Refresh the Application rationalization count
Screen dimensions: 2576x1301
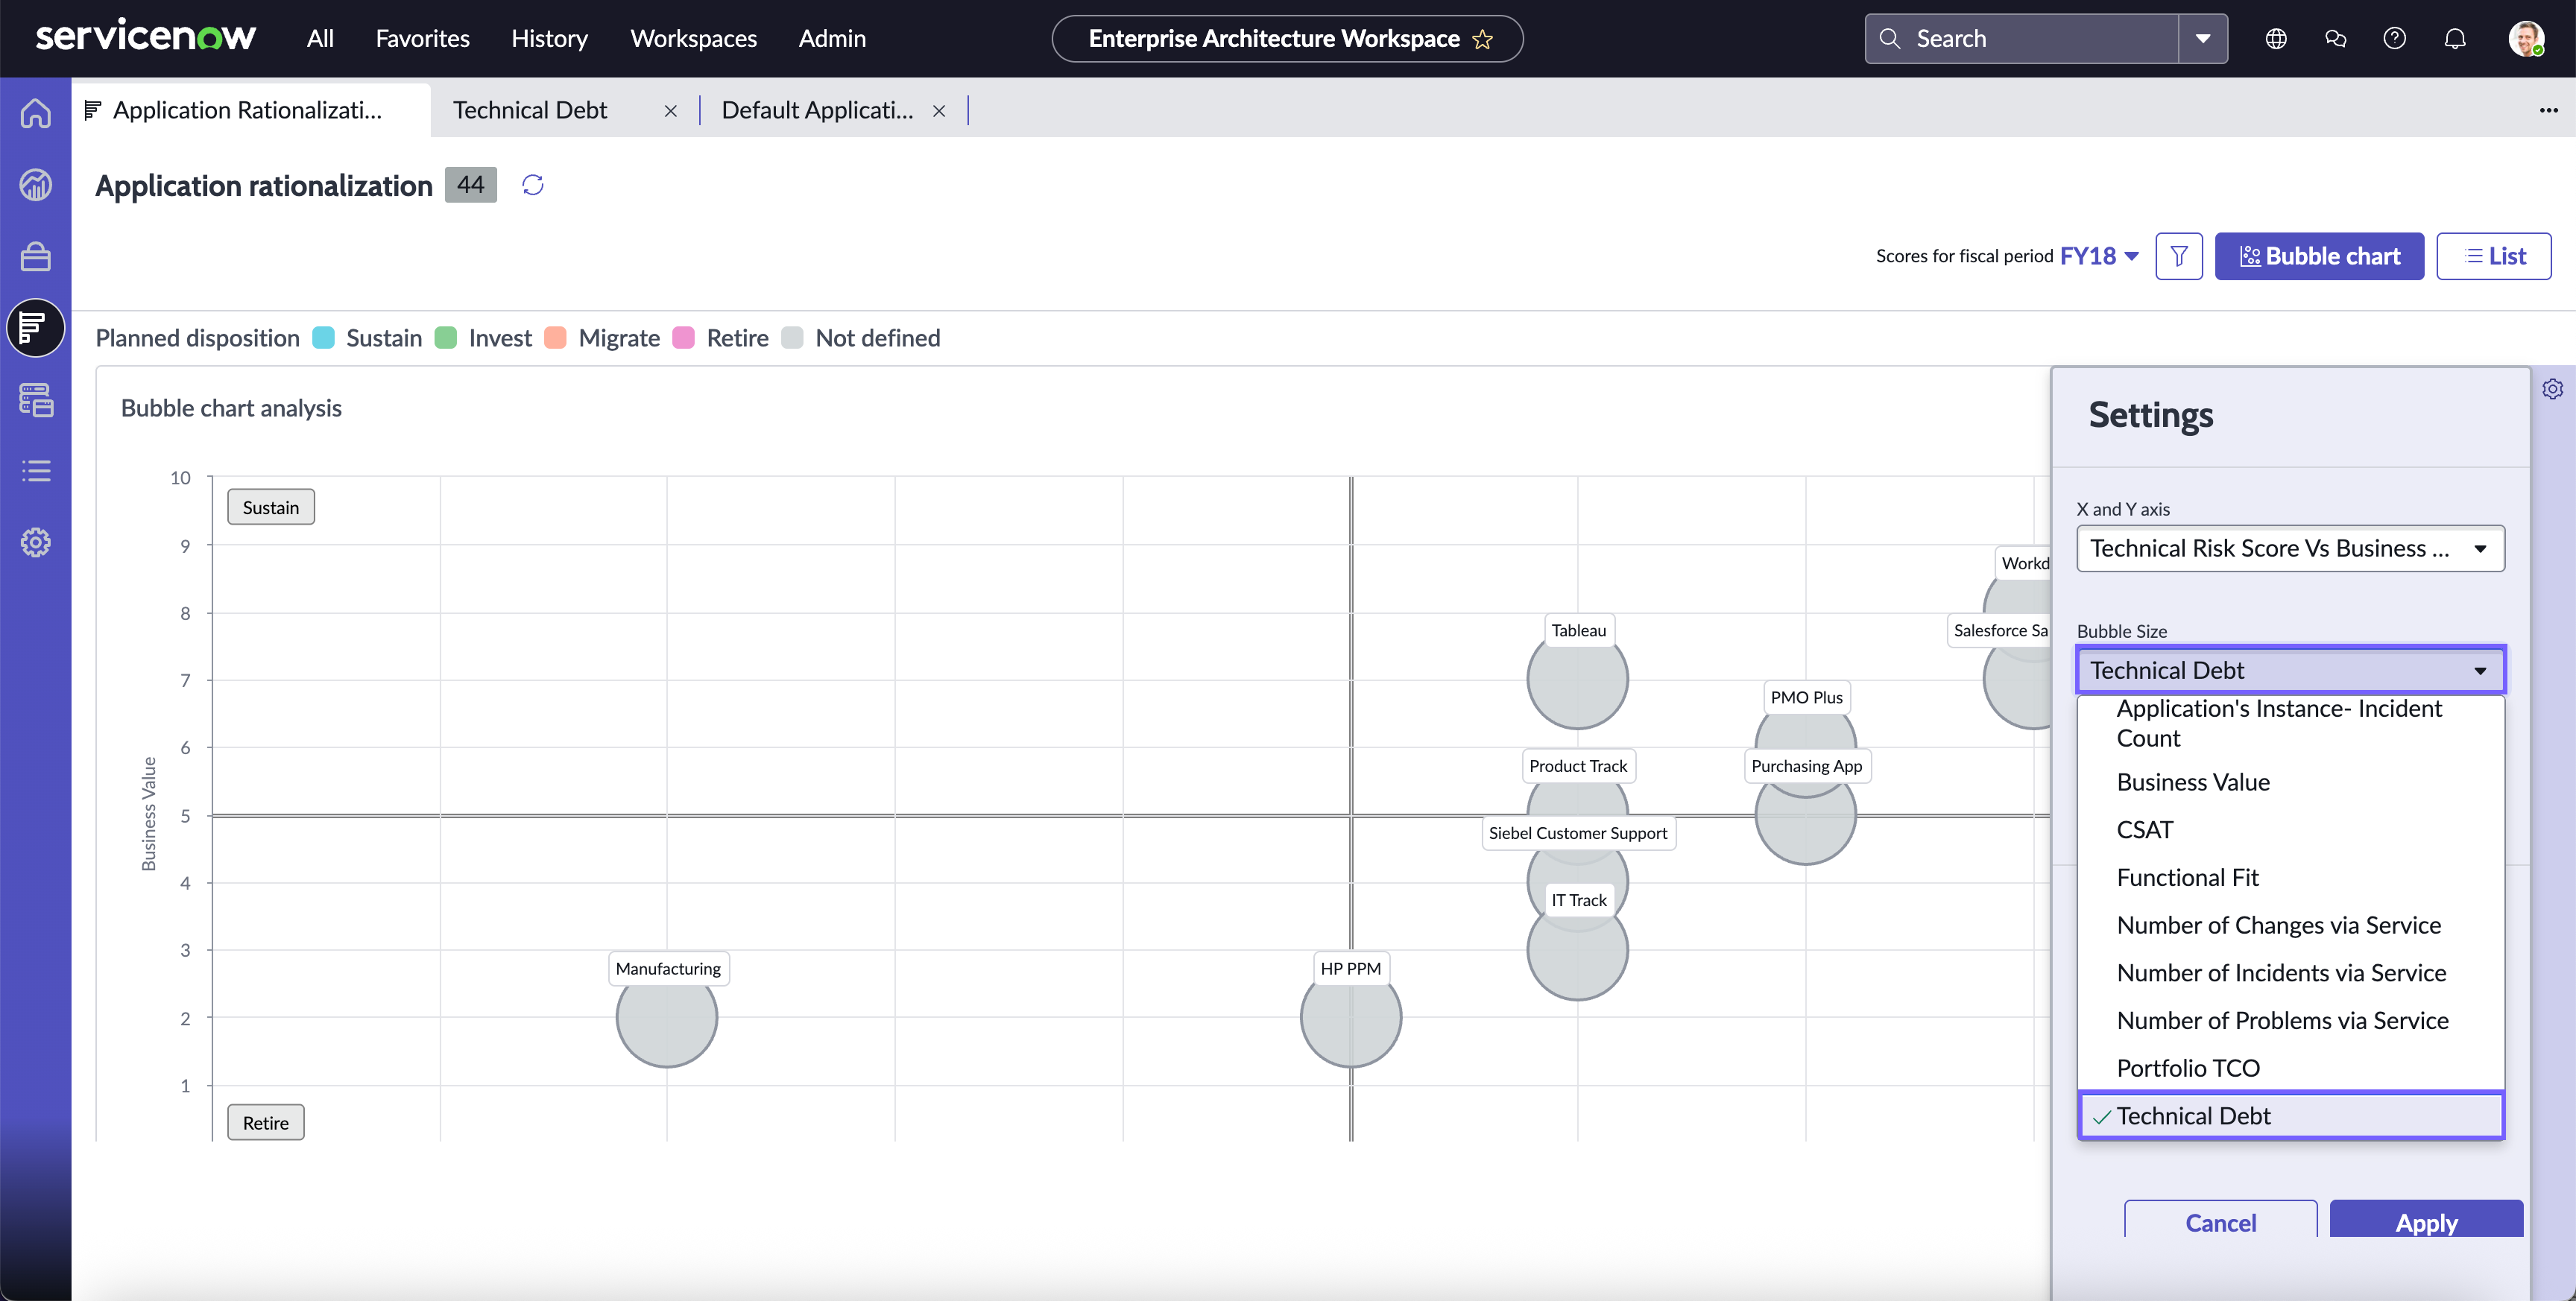click(533, 185)
